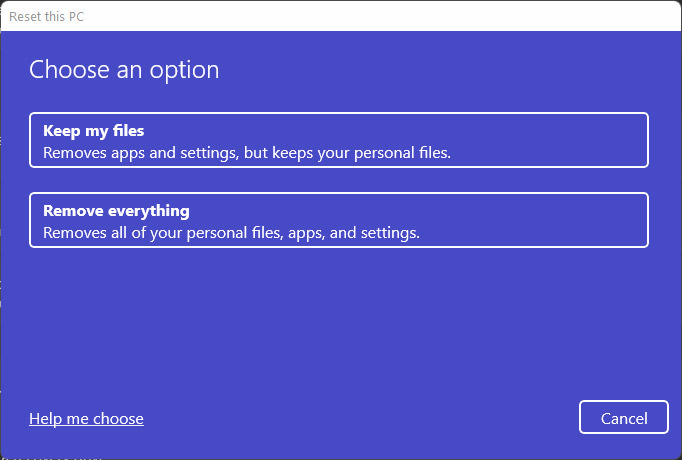Click the bold Remove everything title
Screen dimensions: 682x460
click(116, 211)
